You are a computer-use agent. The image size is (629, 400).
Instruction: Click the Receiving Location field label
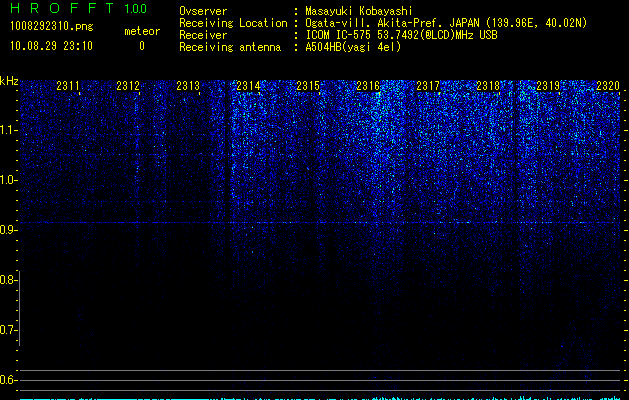[233, 23]
